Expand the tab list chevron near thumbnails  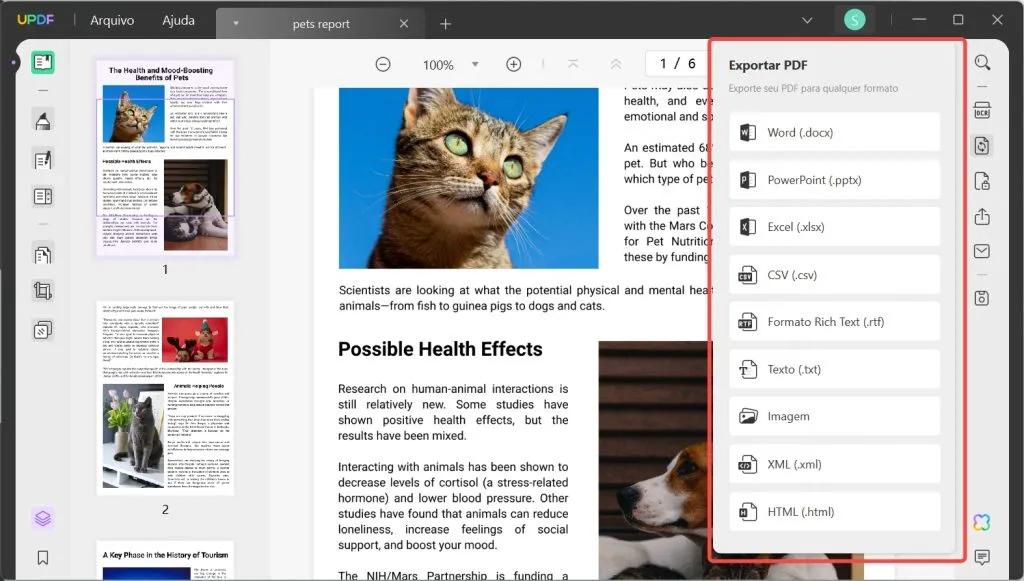[x=236, y=20]
